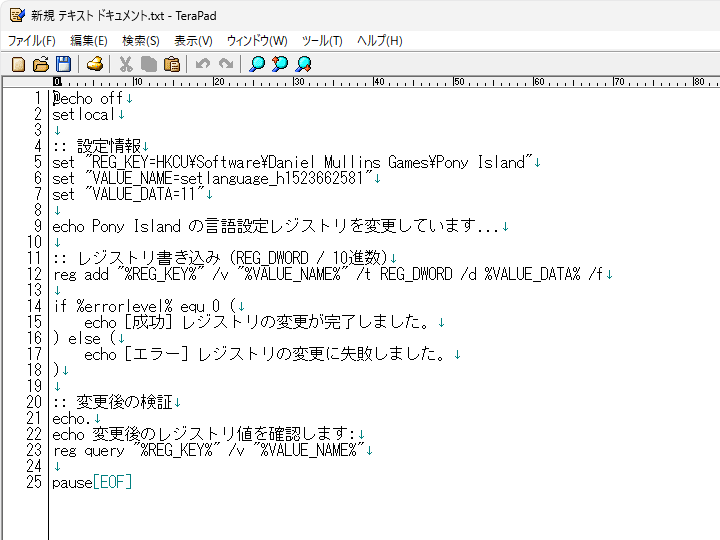Viewport: 720px width, 540px height.
Task: Click line number 25 in the gutter
Action: (34, 482)
